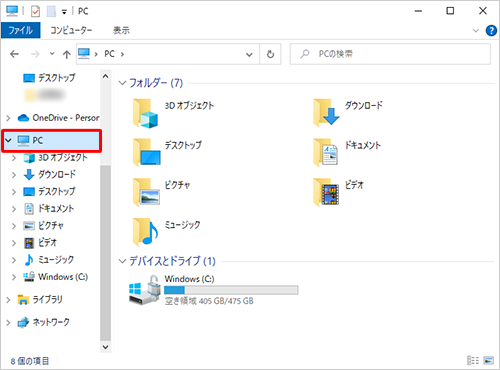Click the PC icon in the address bar
The width and height of the screenshot is (500, 370).
tap(84, 54)
